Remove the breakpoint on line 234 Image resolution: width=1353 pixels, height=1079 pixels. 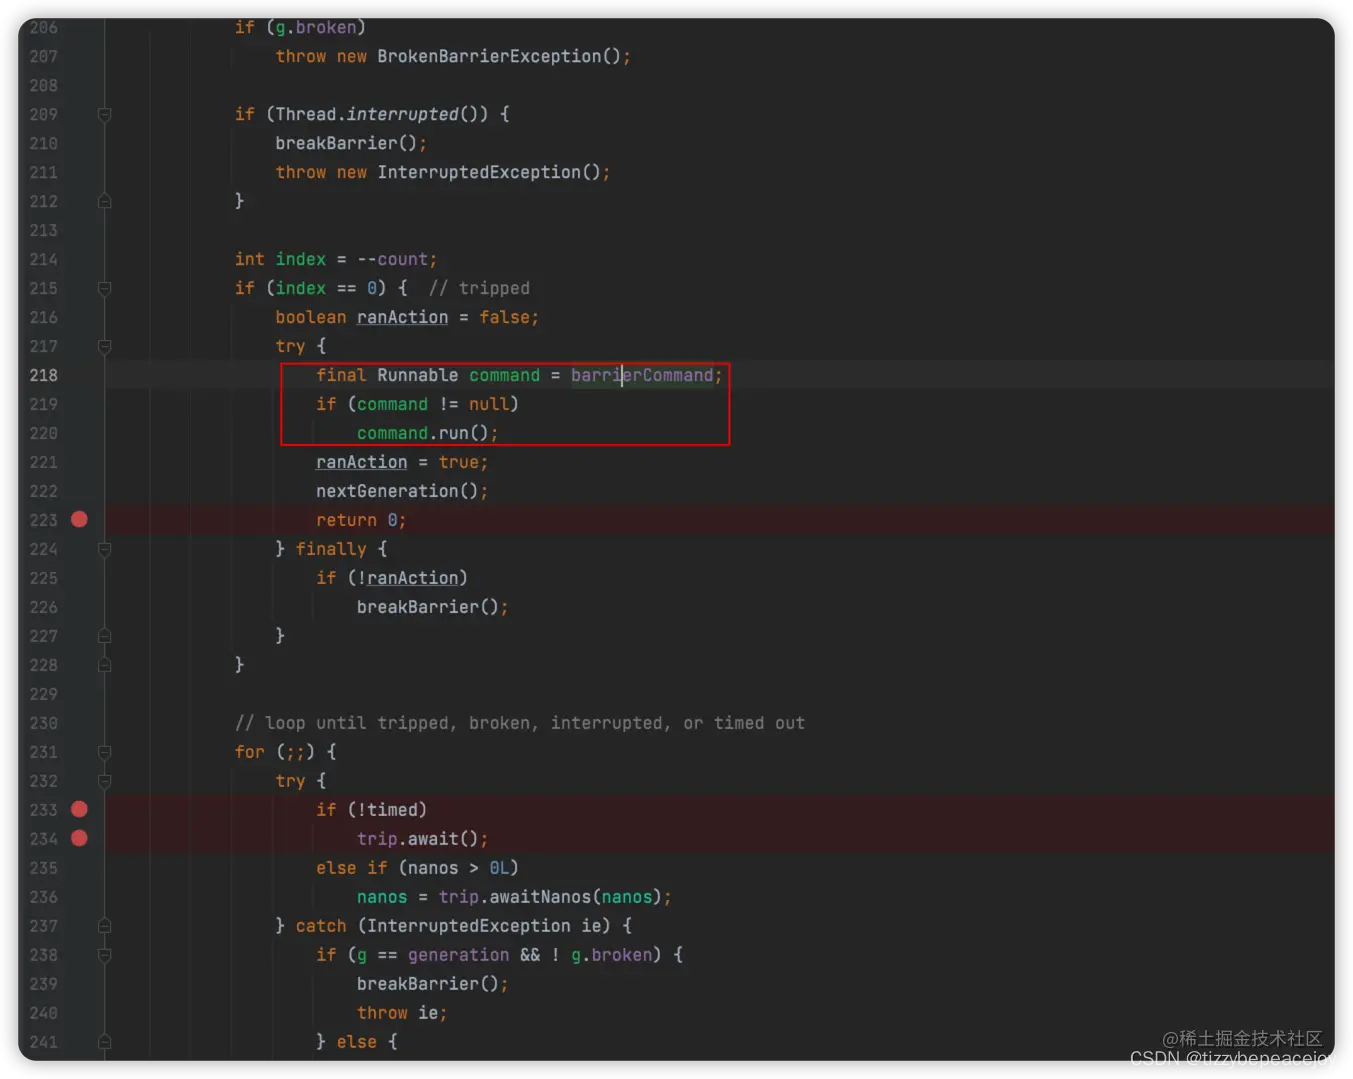(x=79, y=838)
